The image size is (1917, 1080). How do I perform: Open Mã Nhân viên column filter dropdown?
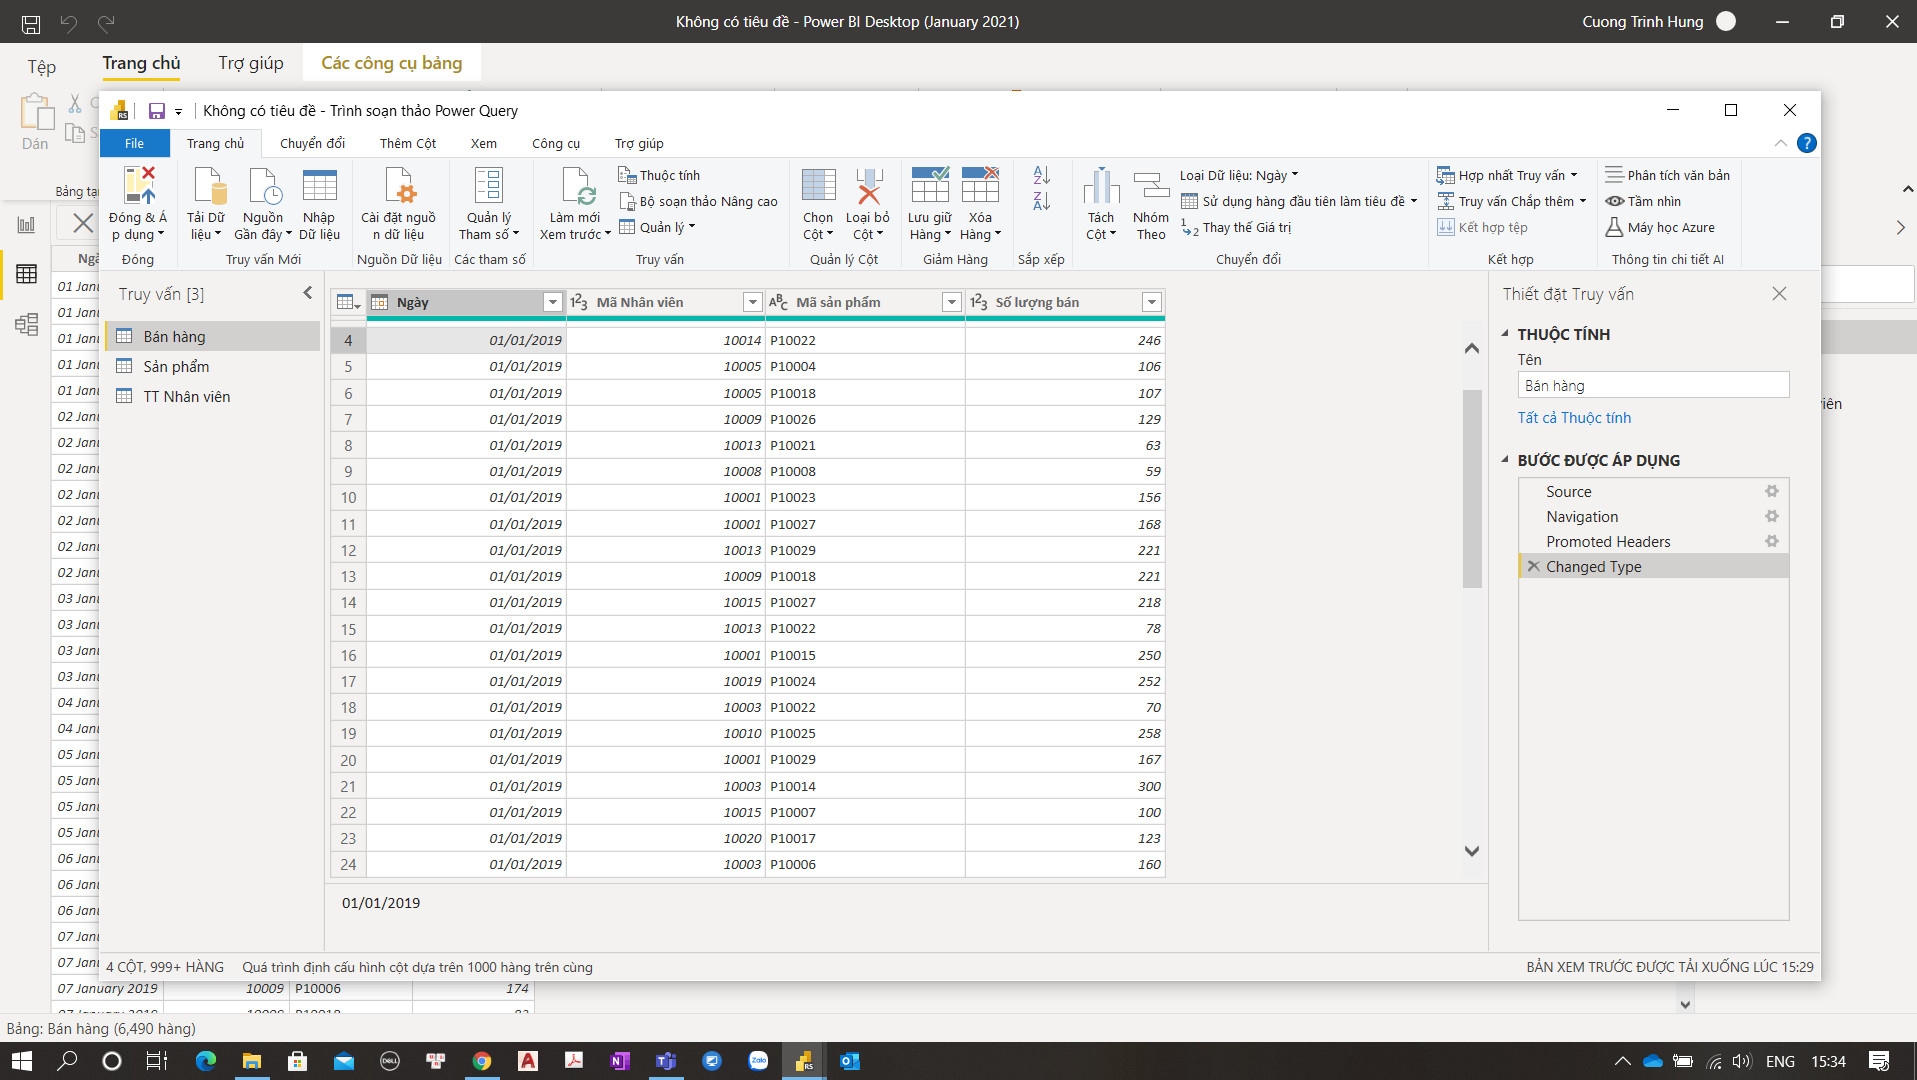pos(752,302)
